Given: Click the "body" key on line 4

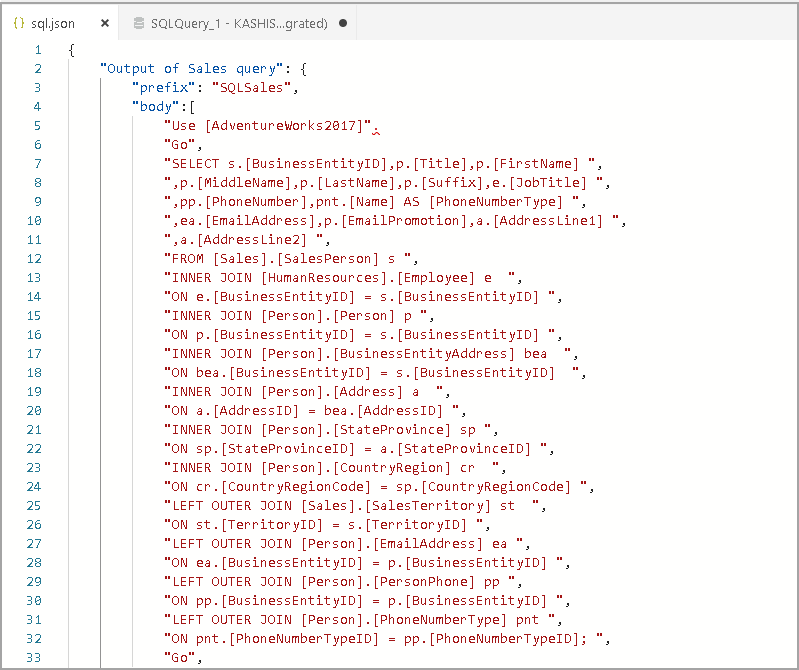Looking at the screenshot, I should (156, 106).
